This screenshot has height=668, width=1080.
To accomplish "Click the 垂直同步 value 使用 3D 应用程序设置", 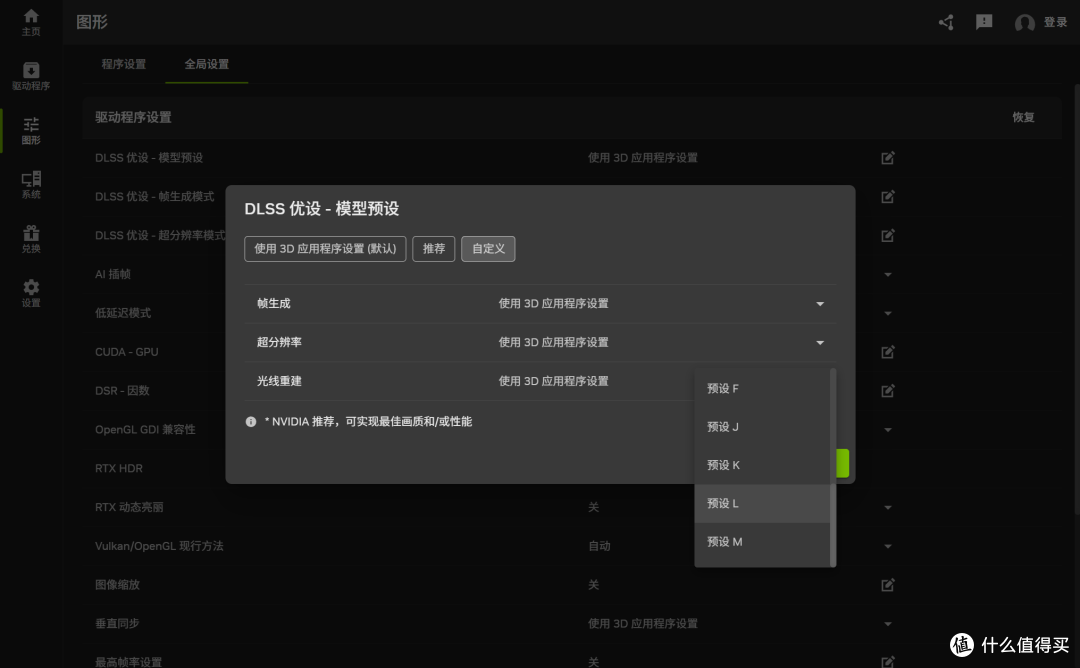I will 643,624.
